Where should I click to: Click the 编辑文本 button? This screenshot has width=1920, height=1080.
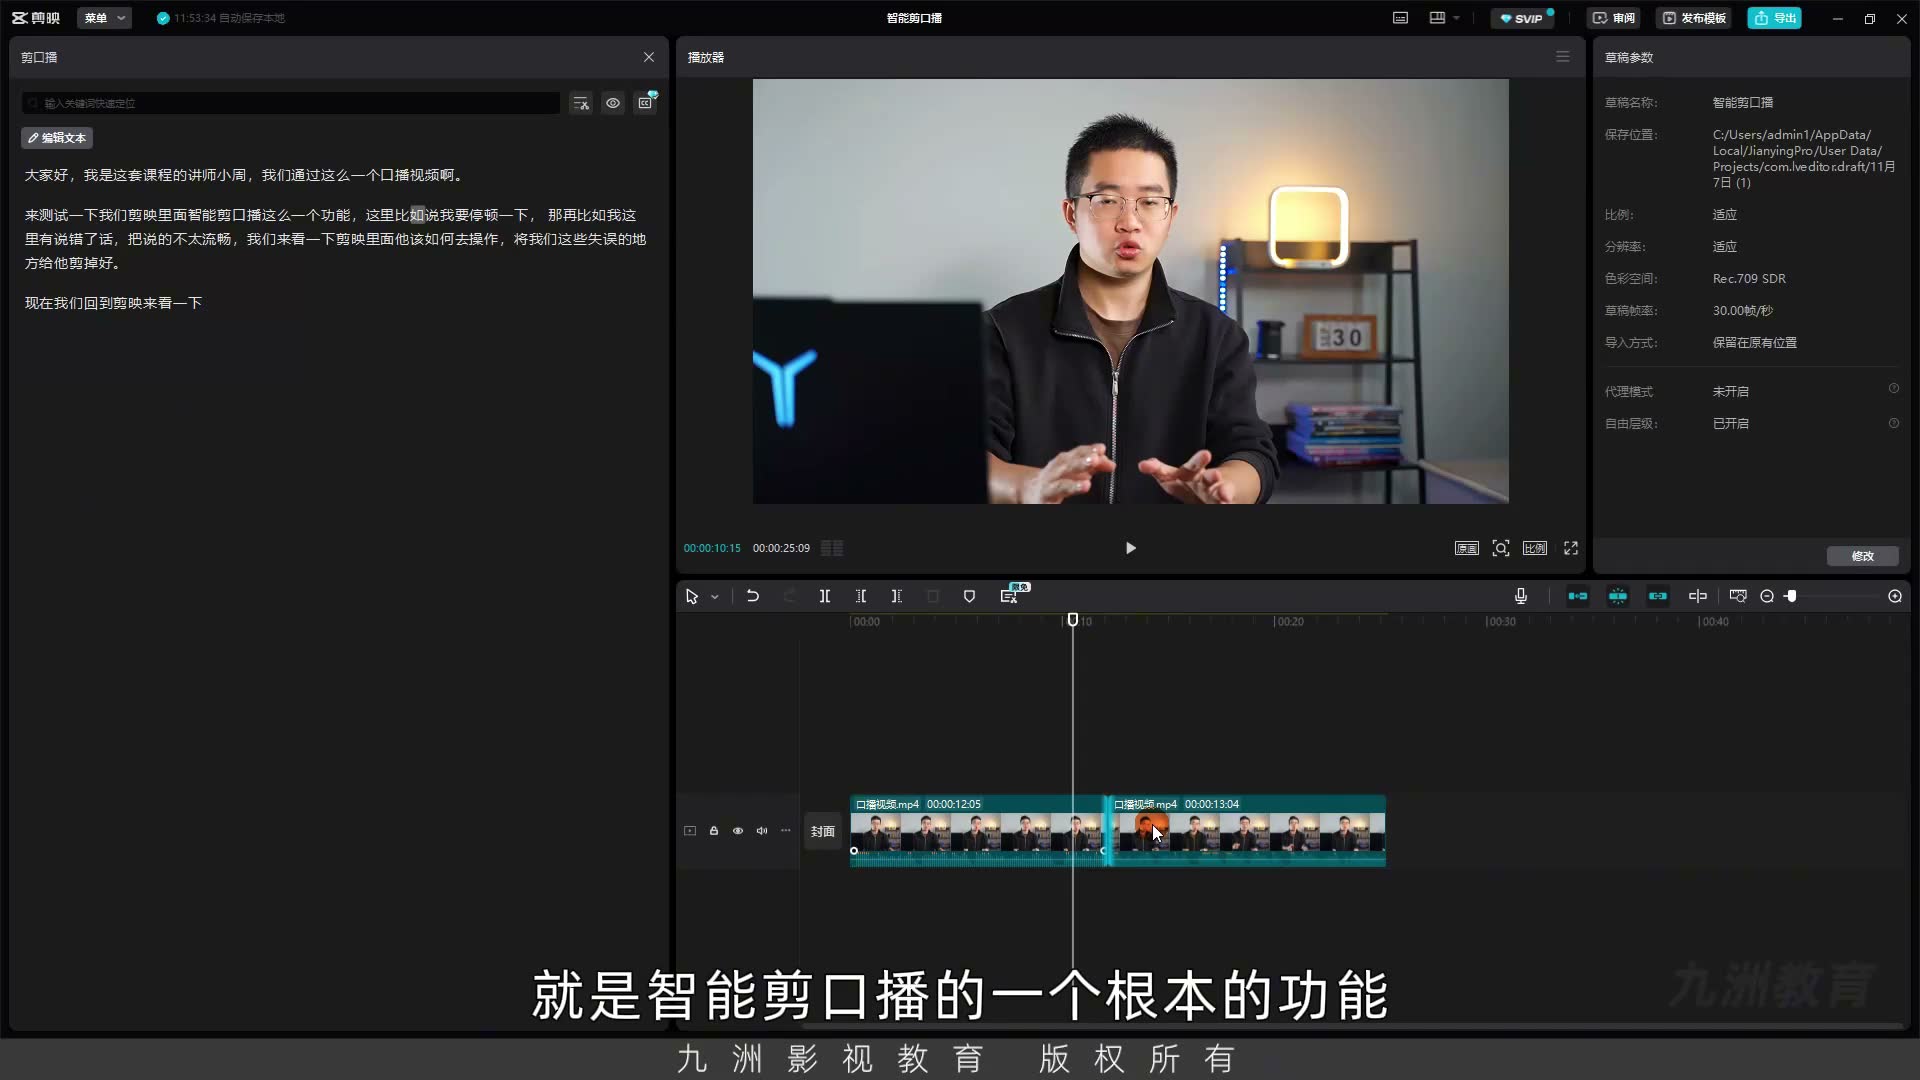pyautogui.click(x=57, y=138)
